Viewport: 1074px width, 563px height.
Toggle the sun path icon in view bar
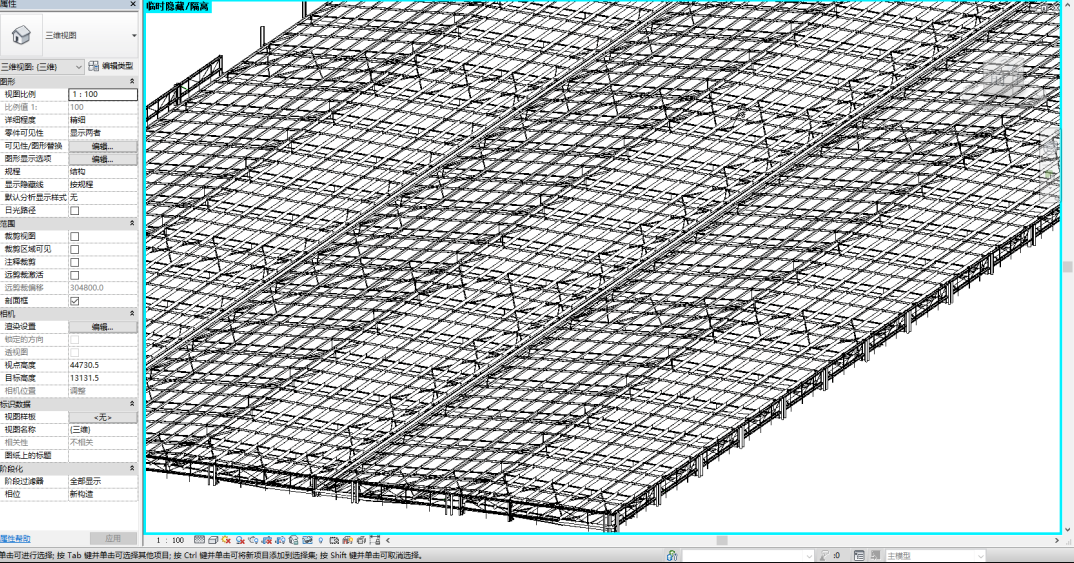(x=226, y=540)
